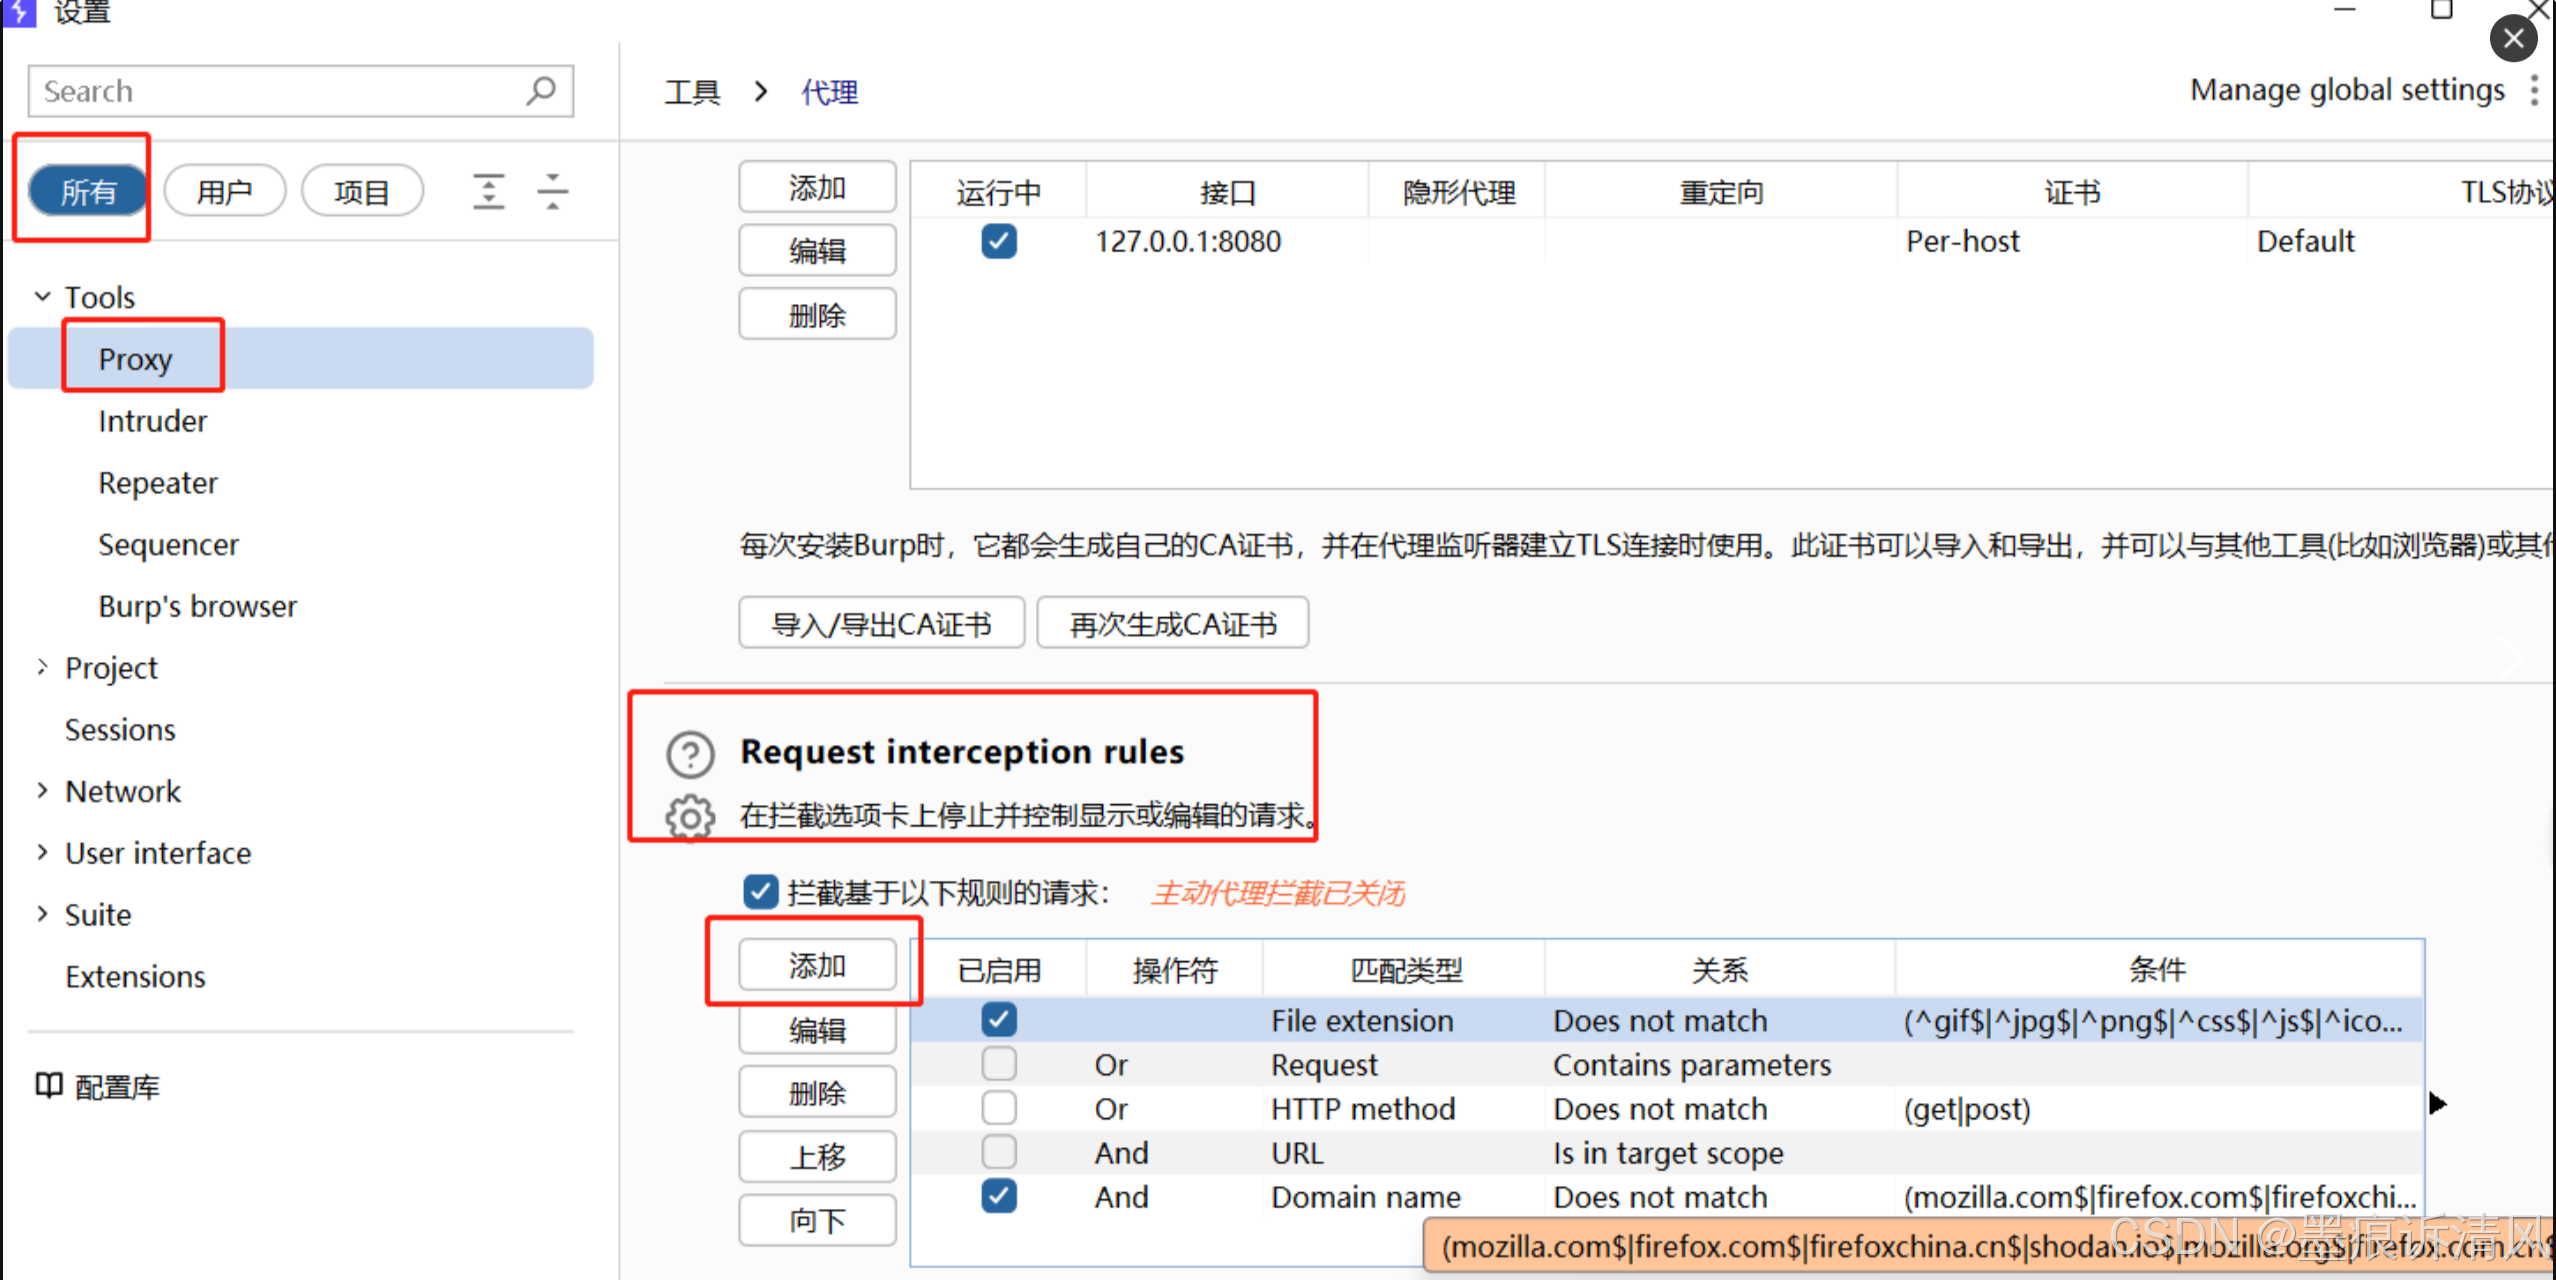Click the expand all sections icon
This screenshot has width=2556, height=1280.
tap(488, 191)
